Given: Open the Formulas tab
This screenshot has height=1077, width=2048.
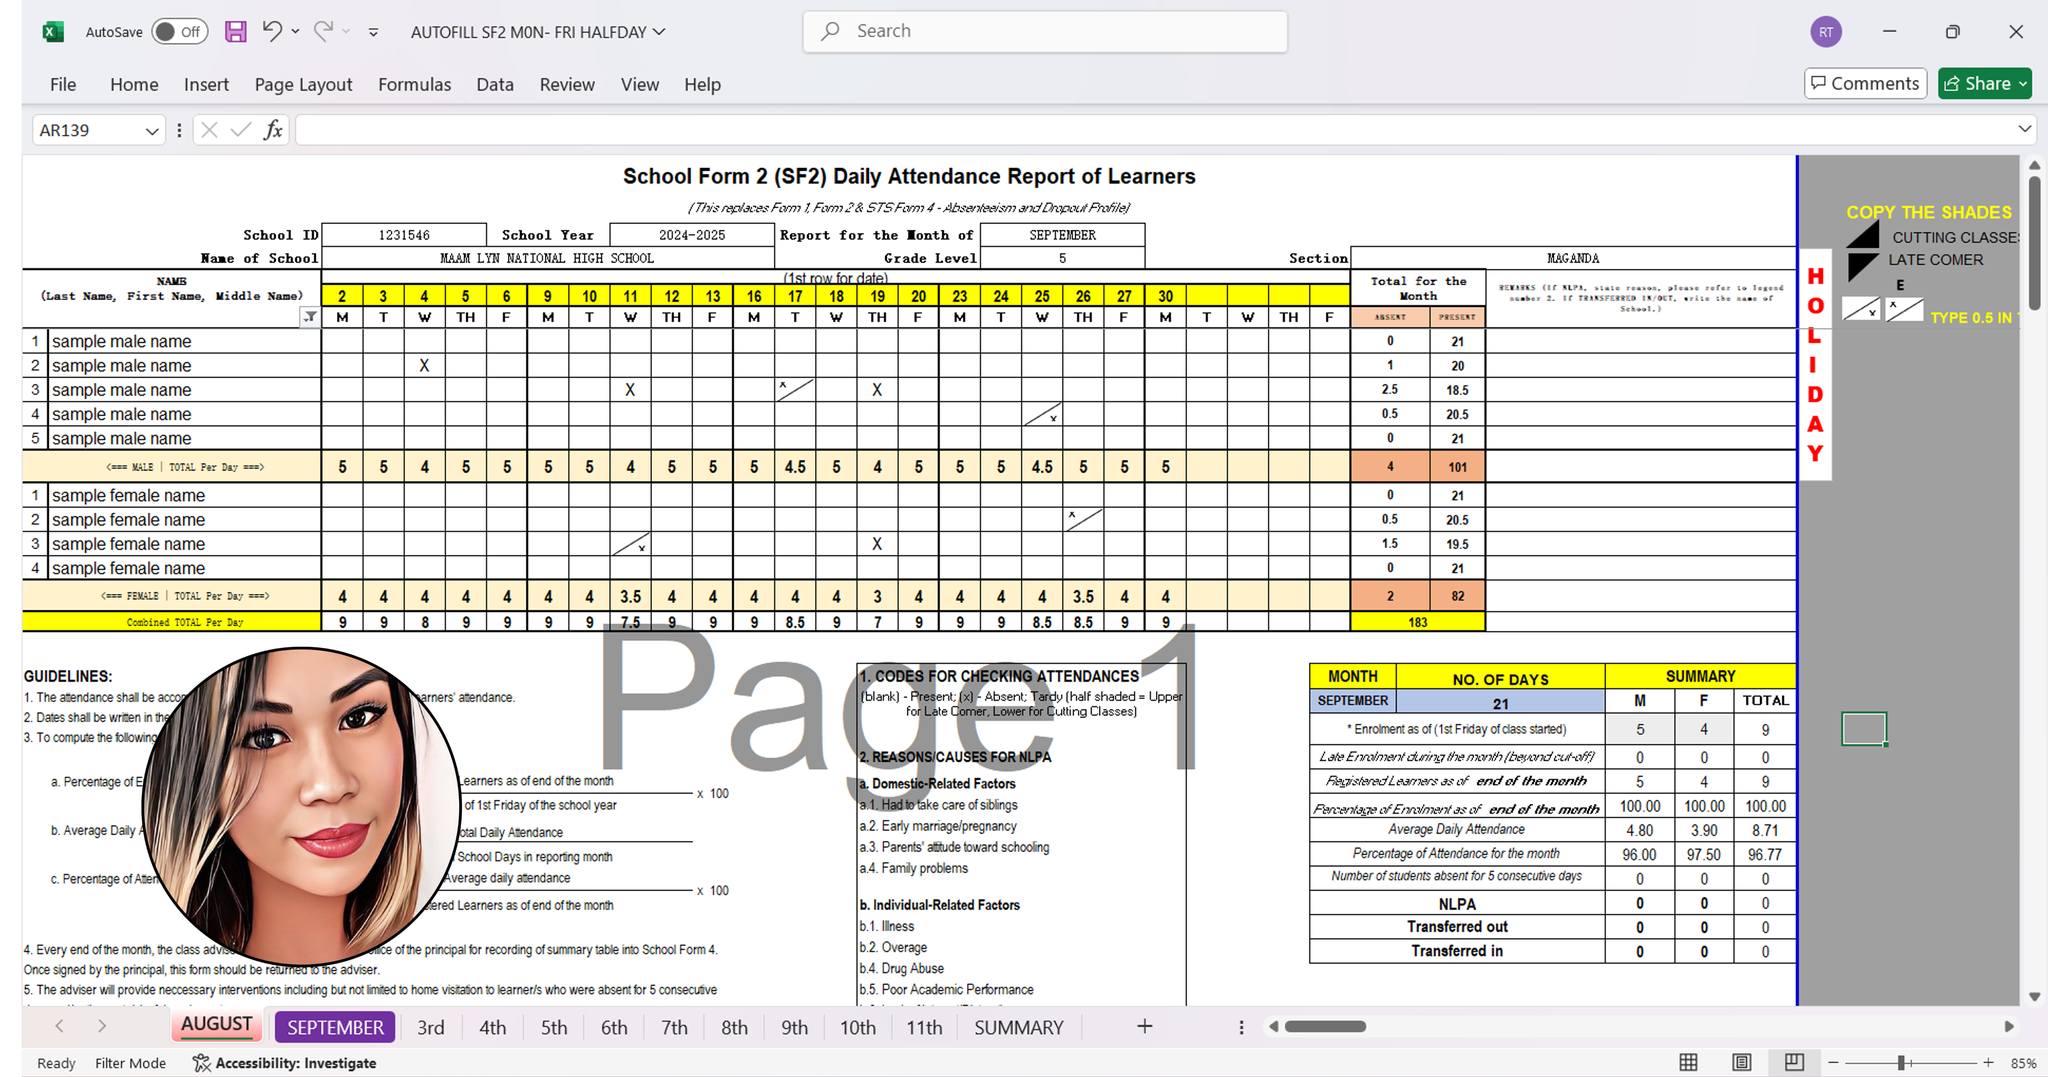Looking at the screenshot, I should (414, 84).
